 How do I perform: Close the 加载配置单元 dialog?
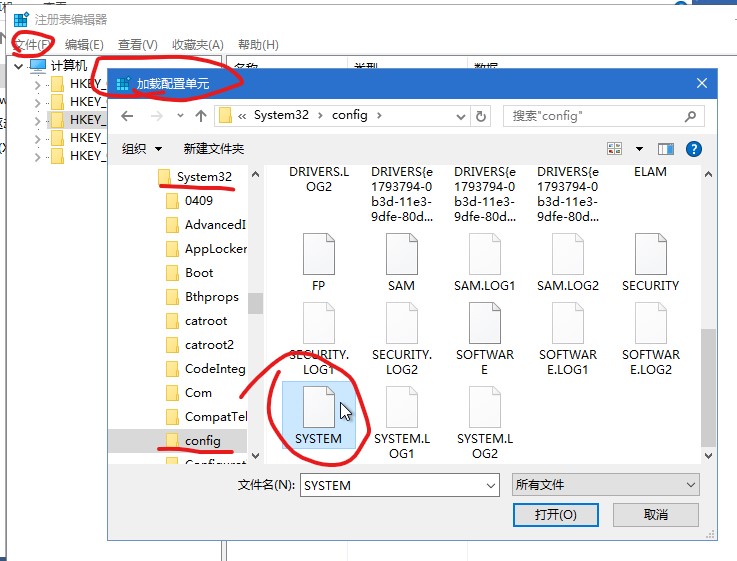702,84
